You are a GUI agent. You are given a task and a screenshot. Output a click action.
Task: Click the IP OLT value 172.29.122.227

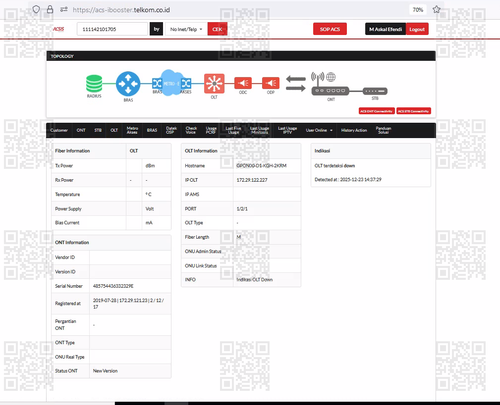click(252, 180)
